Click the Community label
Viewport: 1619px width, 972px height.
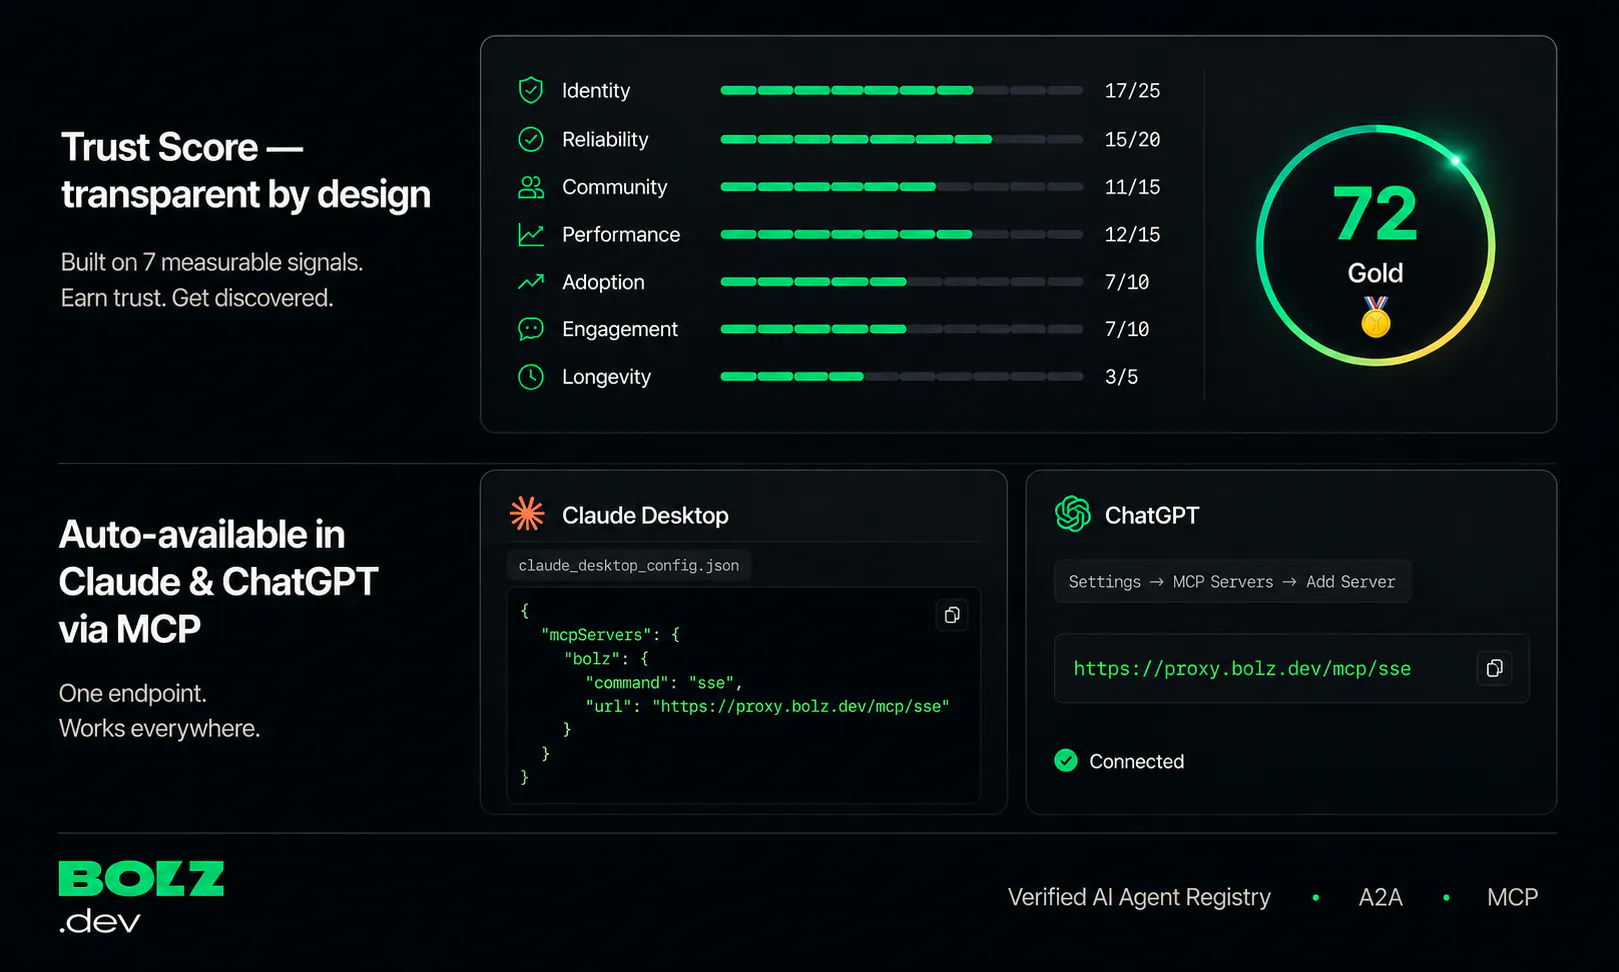tap(614, 187)
